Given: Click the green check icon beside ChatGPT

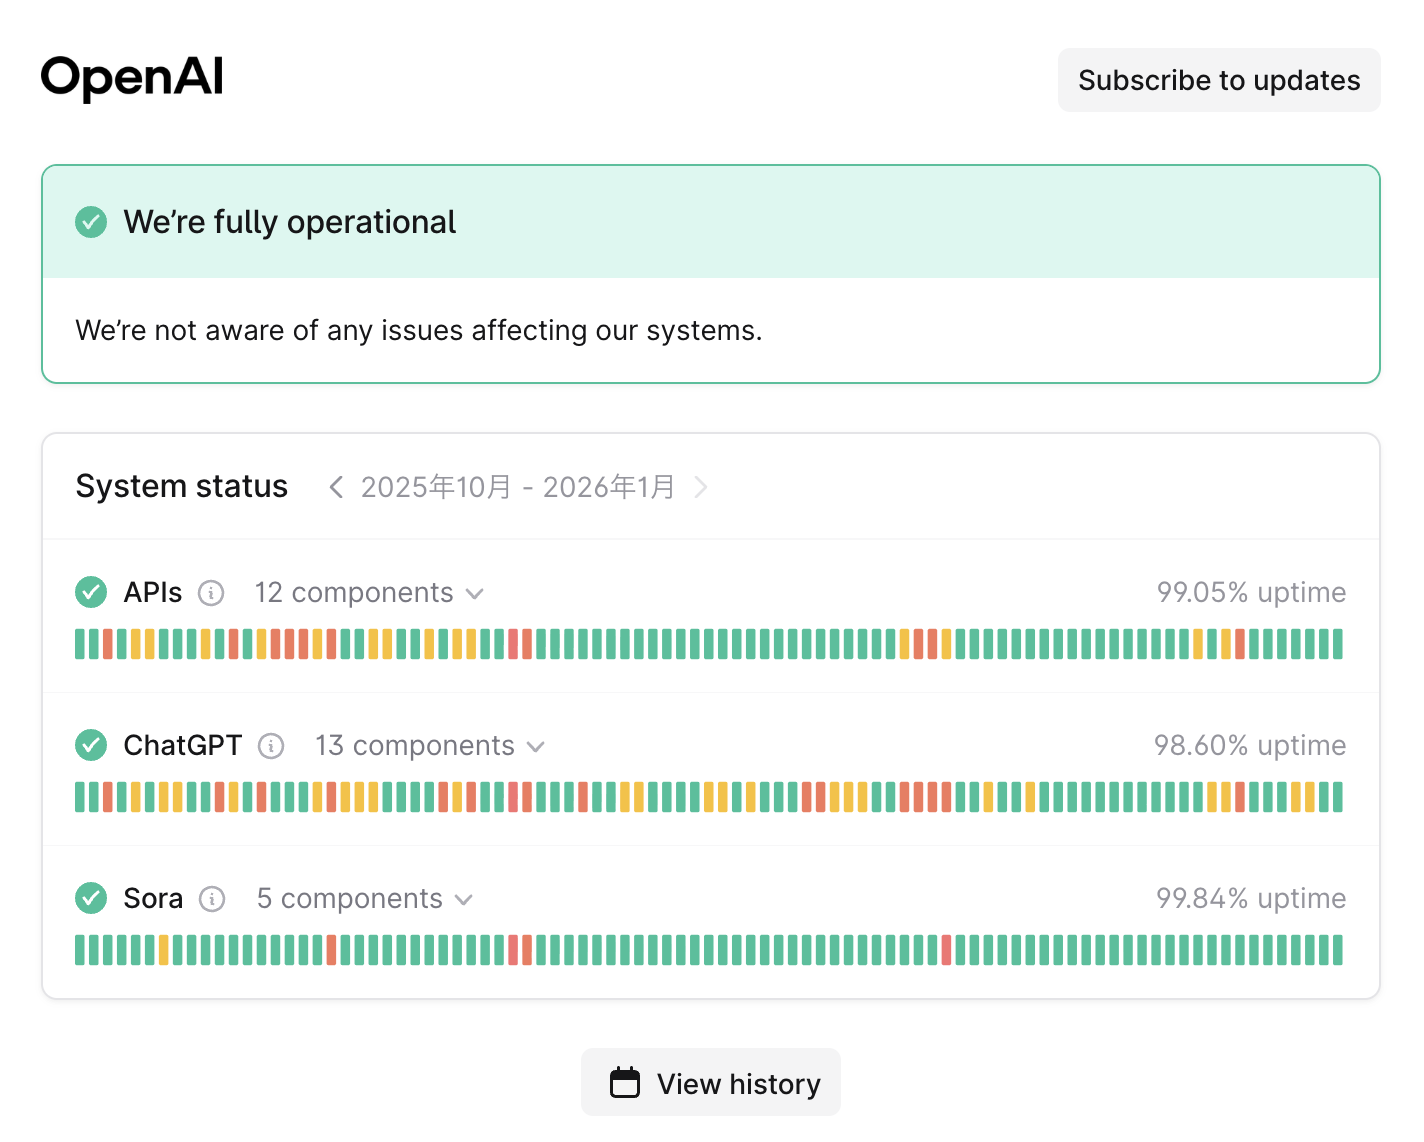Looking at the screenshot, I should pyautogui.click(x=91, y=745).
